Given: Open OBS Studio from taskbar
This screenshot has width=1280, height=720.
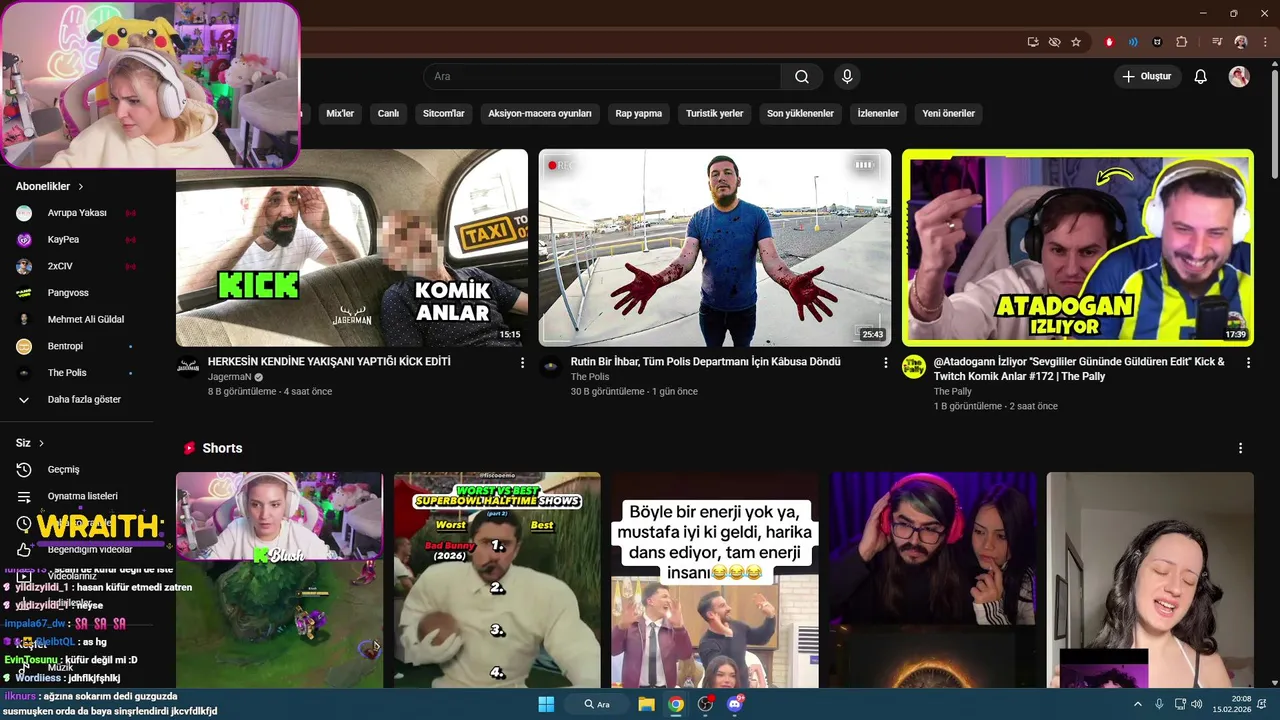Looking at the screenshot, I should click(706, 704).
